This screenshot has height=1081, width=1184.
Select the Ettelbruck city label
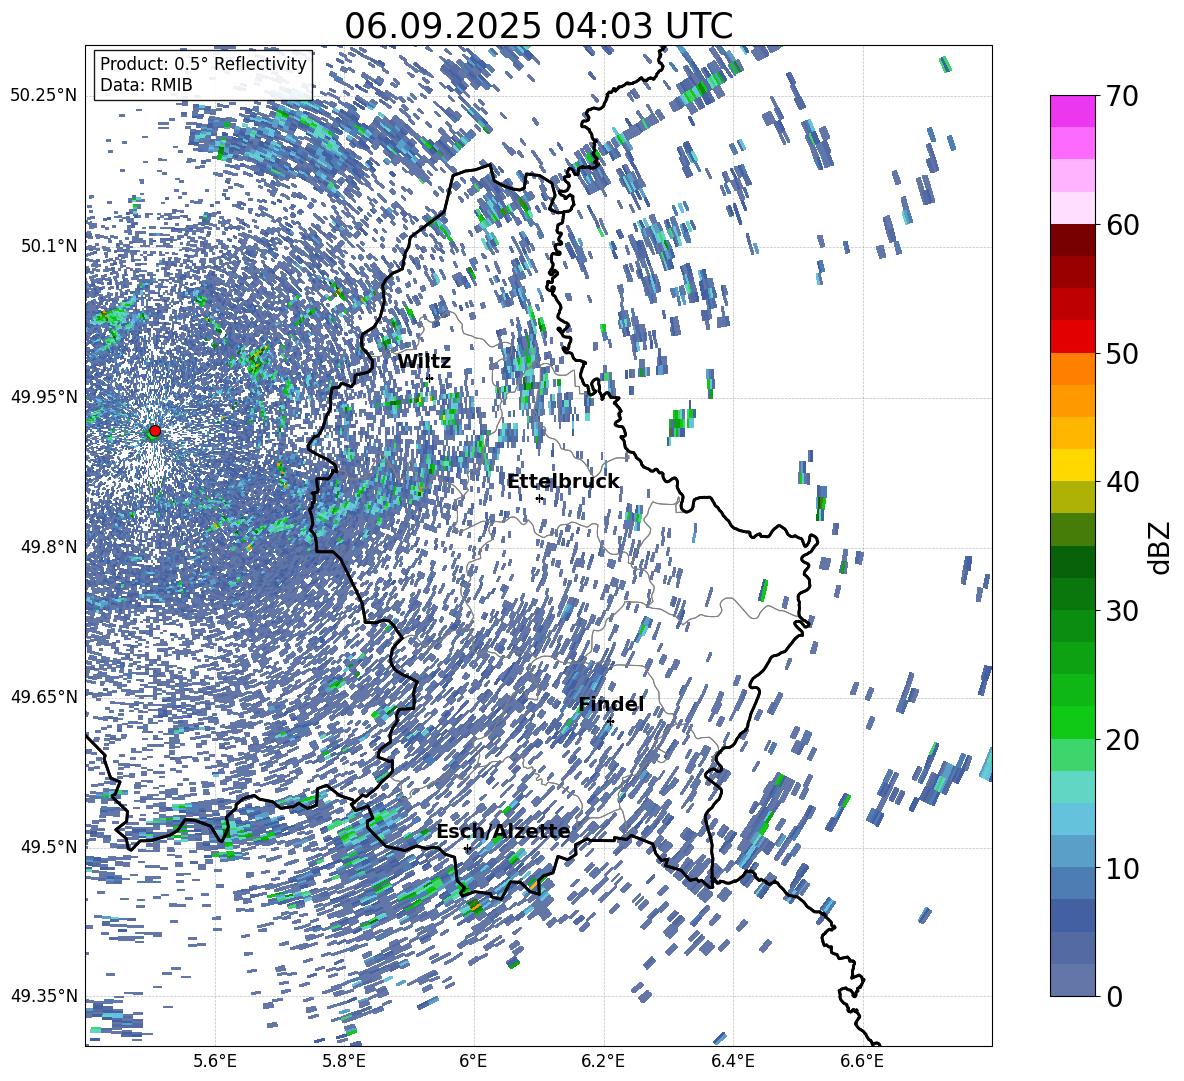tap(563, 481)
